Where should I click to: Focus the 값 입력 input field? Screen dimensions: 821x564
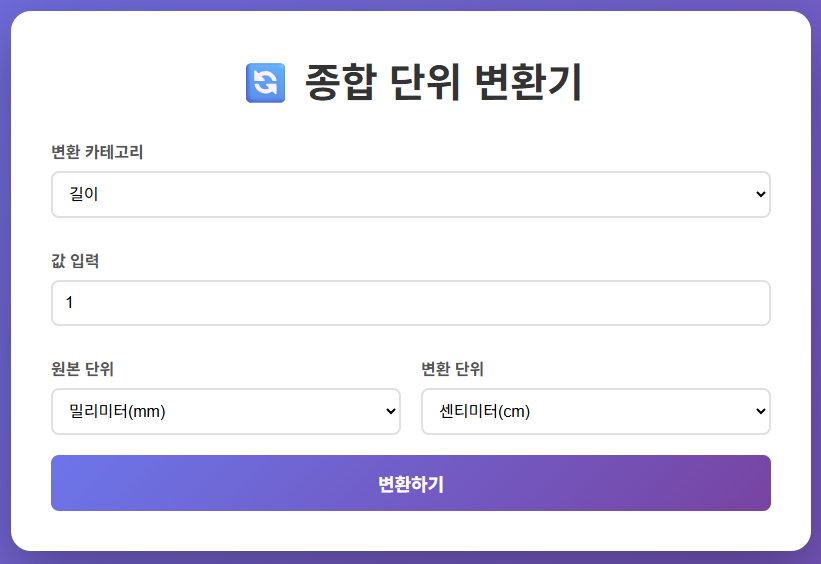410,302
